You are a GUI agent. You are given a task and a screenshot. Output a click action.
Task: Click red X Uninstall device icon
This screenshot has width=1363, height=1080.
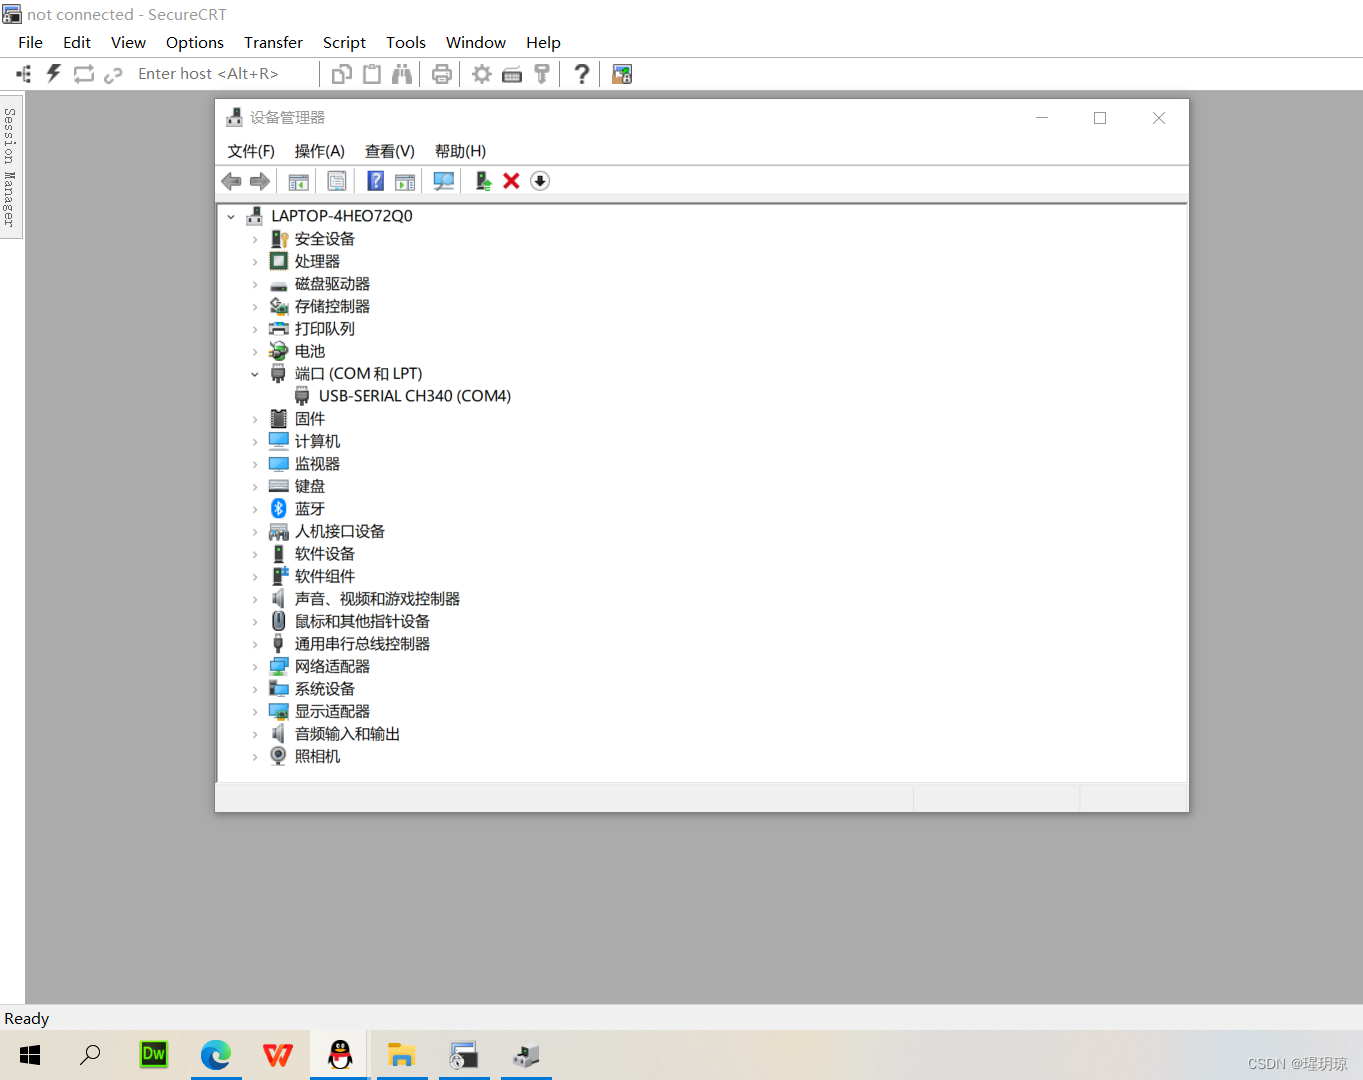(511, 181)
